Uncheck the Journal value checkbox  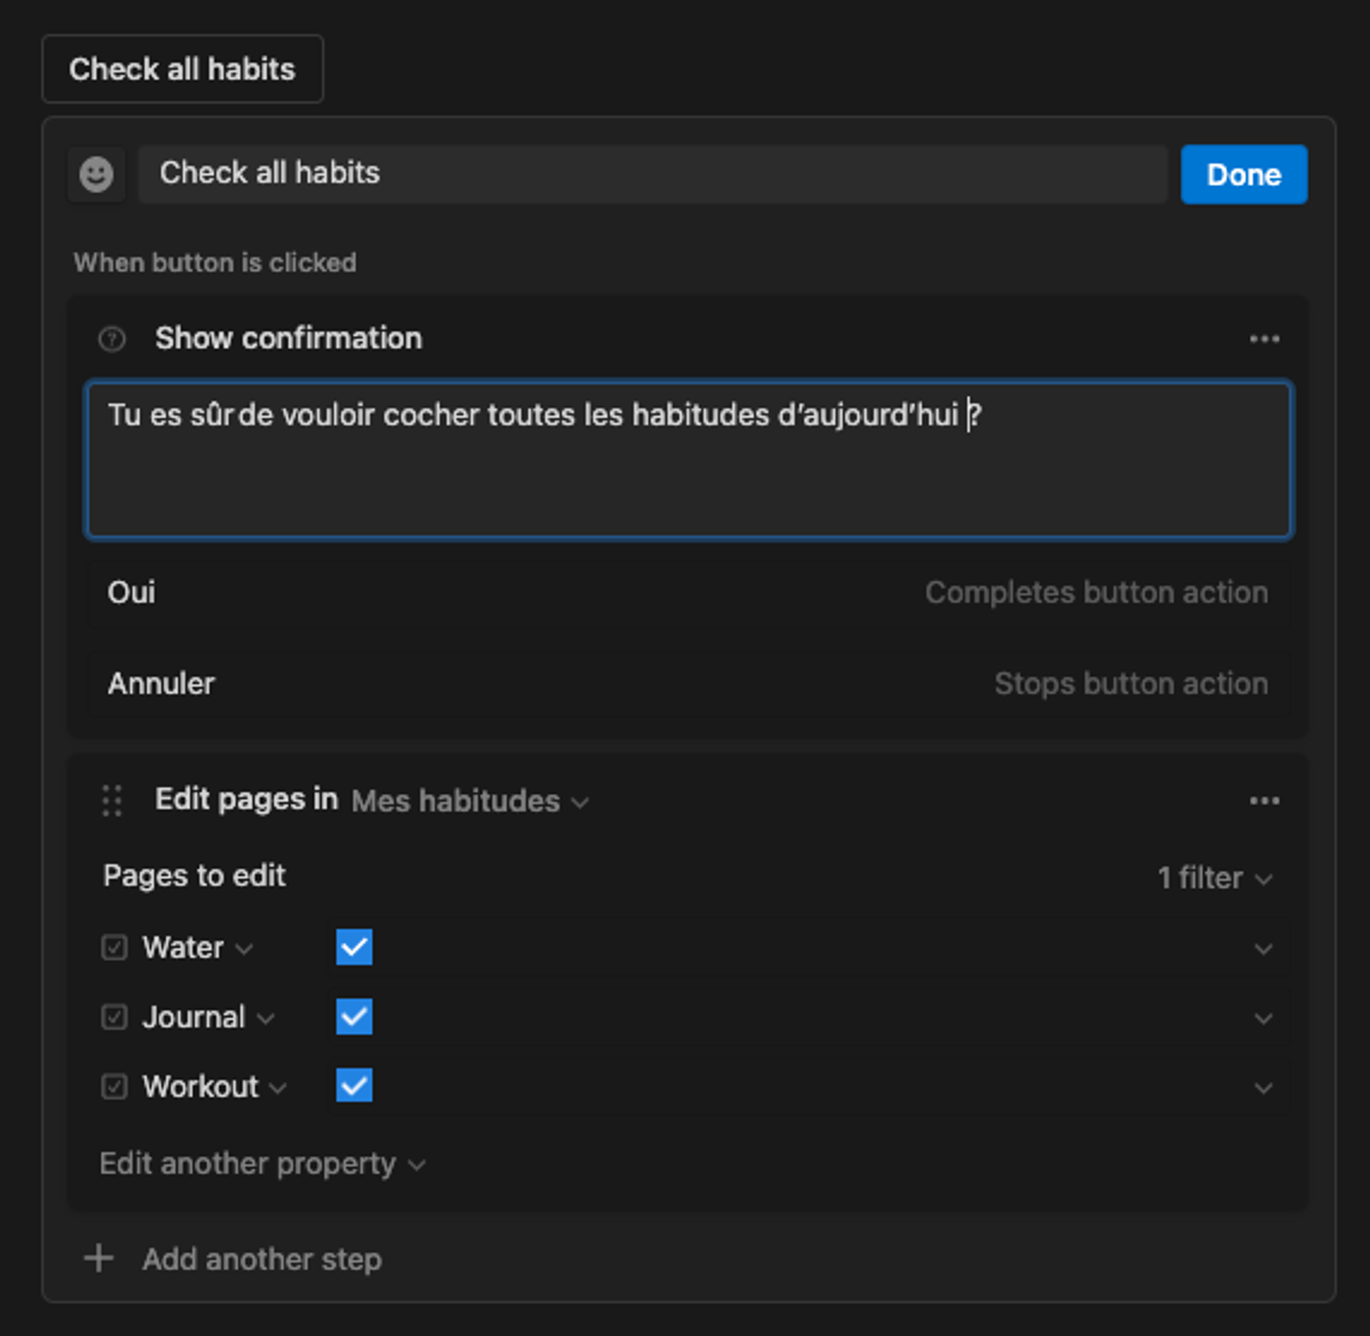pyautogui.click(x=354, y=1017)
